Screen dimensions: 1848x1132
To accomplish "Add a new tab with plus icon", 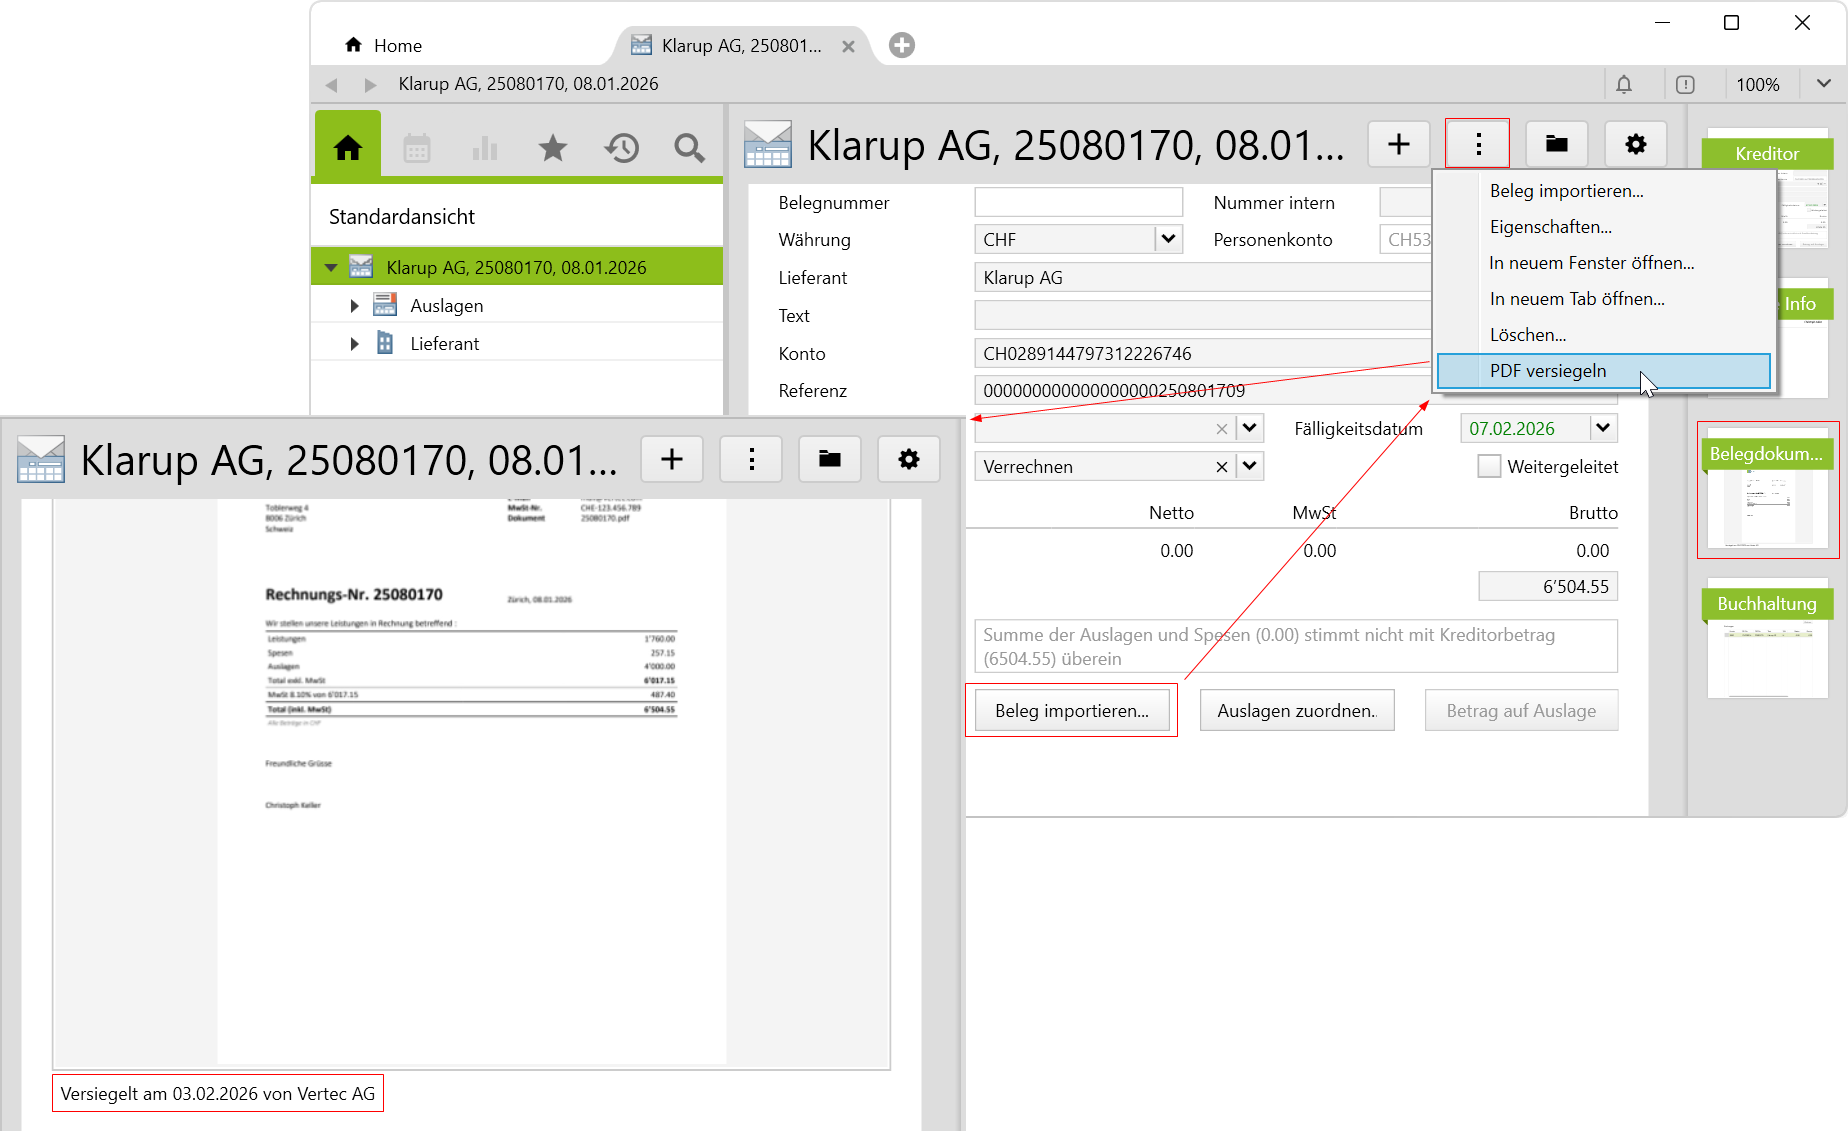I will coord(901,45).
